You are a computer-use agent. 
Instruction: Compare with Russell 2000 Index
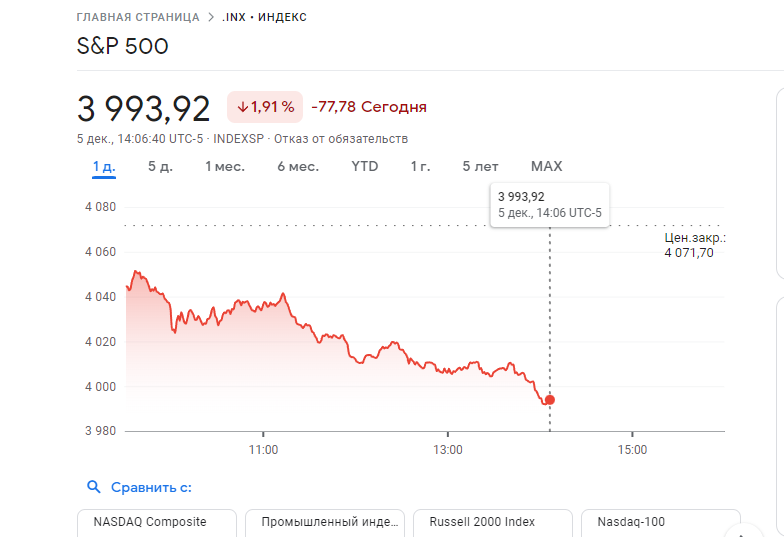[x=493, y=523]
